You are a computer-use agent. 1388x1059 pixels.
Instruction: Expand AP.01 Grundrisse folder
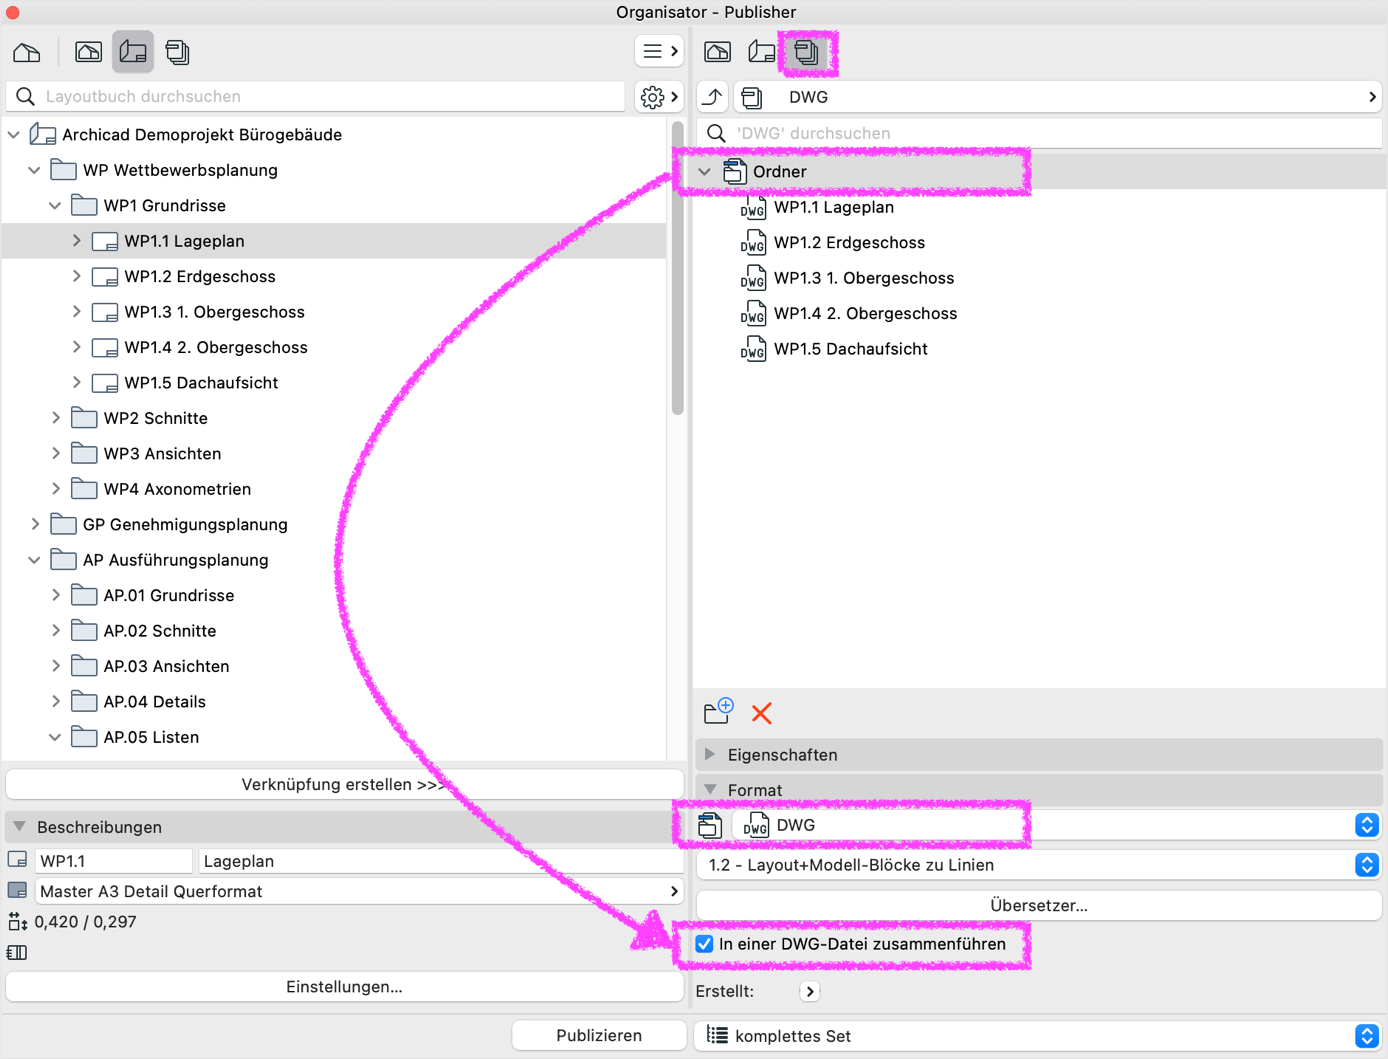(56, 596)
